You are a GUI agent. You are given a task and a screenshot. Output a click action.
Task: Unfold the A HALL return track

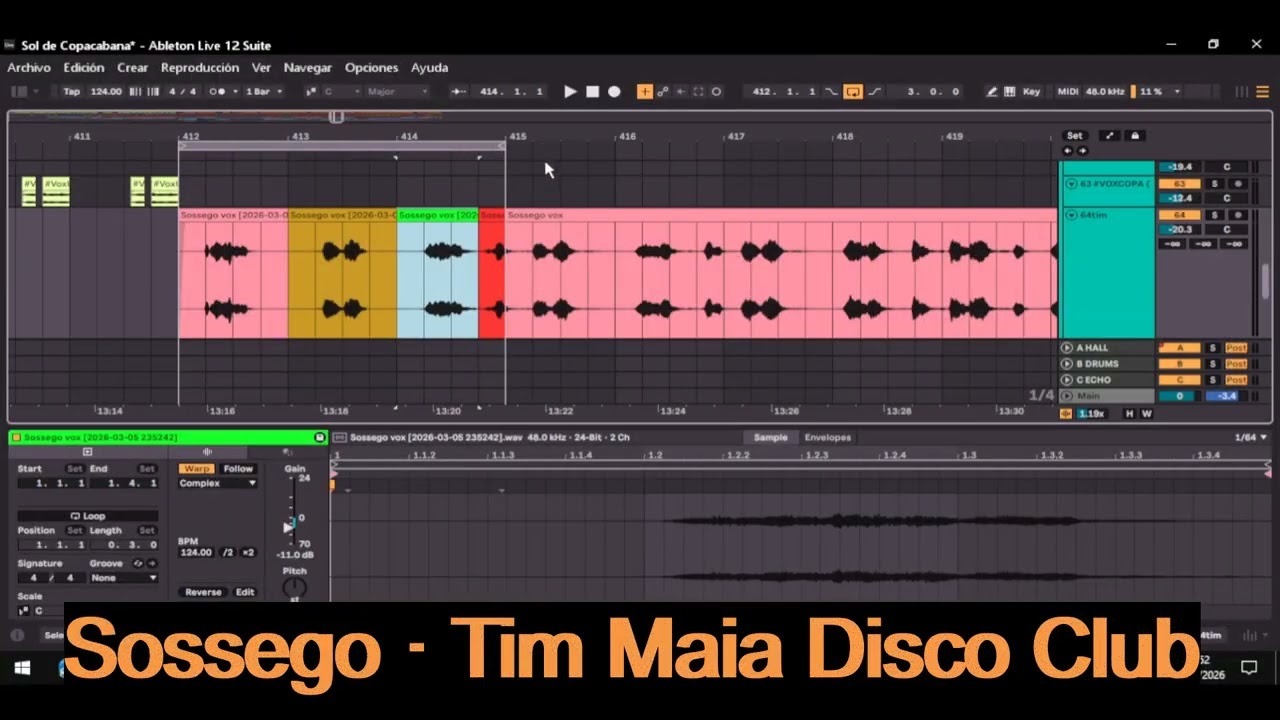coord(1067,348)
